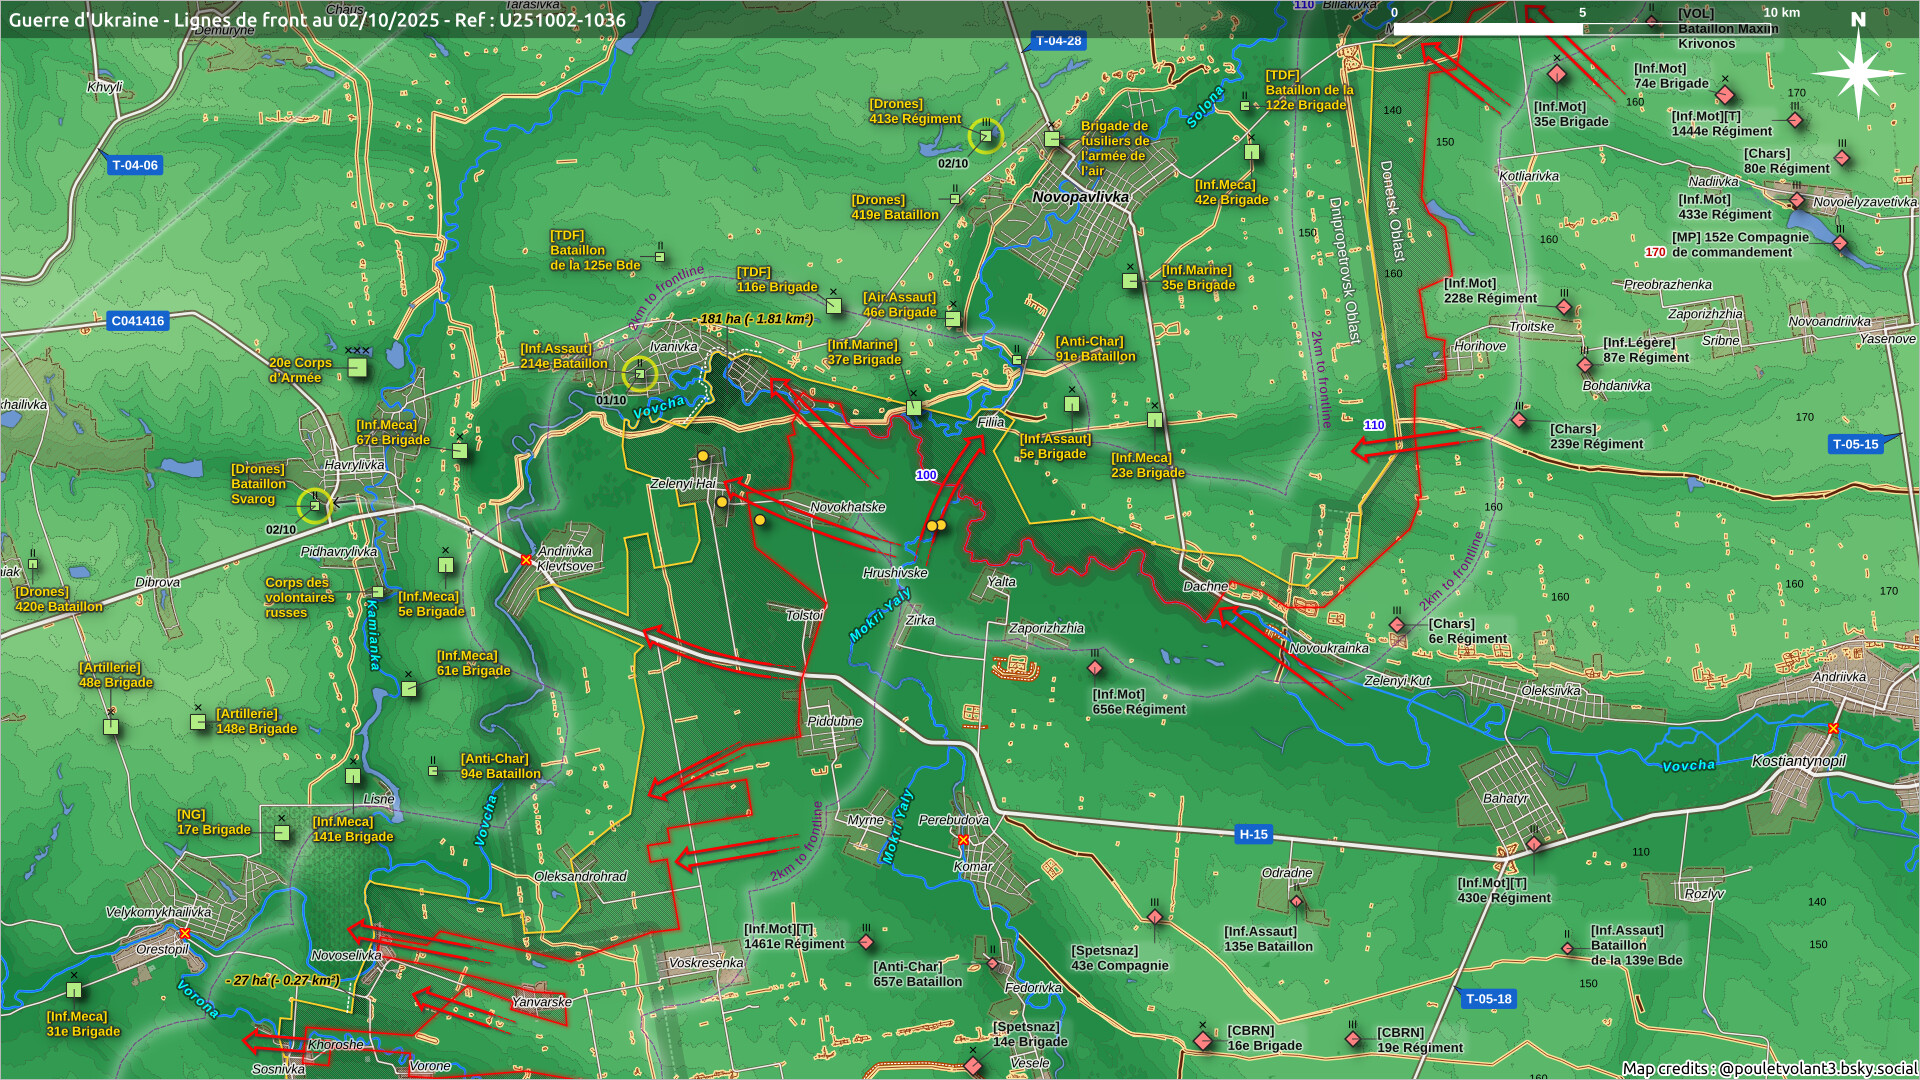
Task: Click the 656e Régiment red diamond marker
Action: [x=1095, y=667]
